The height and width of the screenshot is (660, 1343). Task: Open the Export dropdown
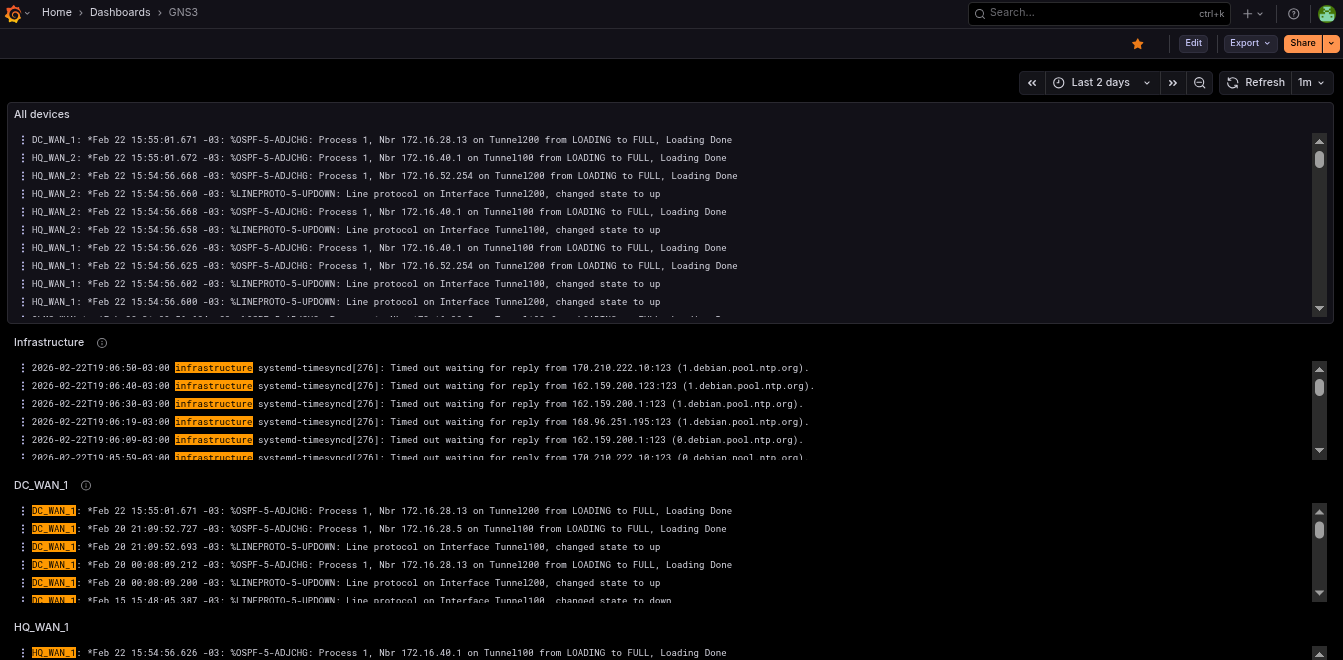(1250, 44)
